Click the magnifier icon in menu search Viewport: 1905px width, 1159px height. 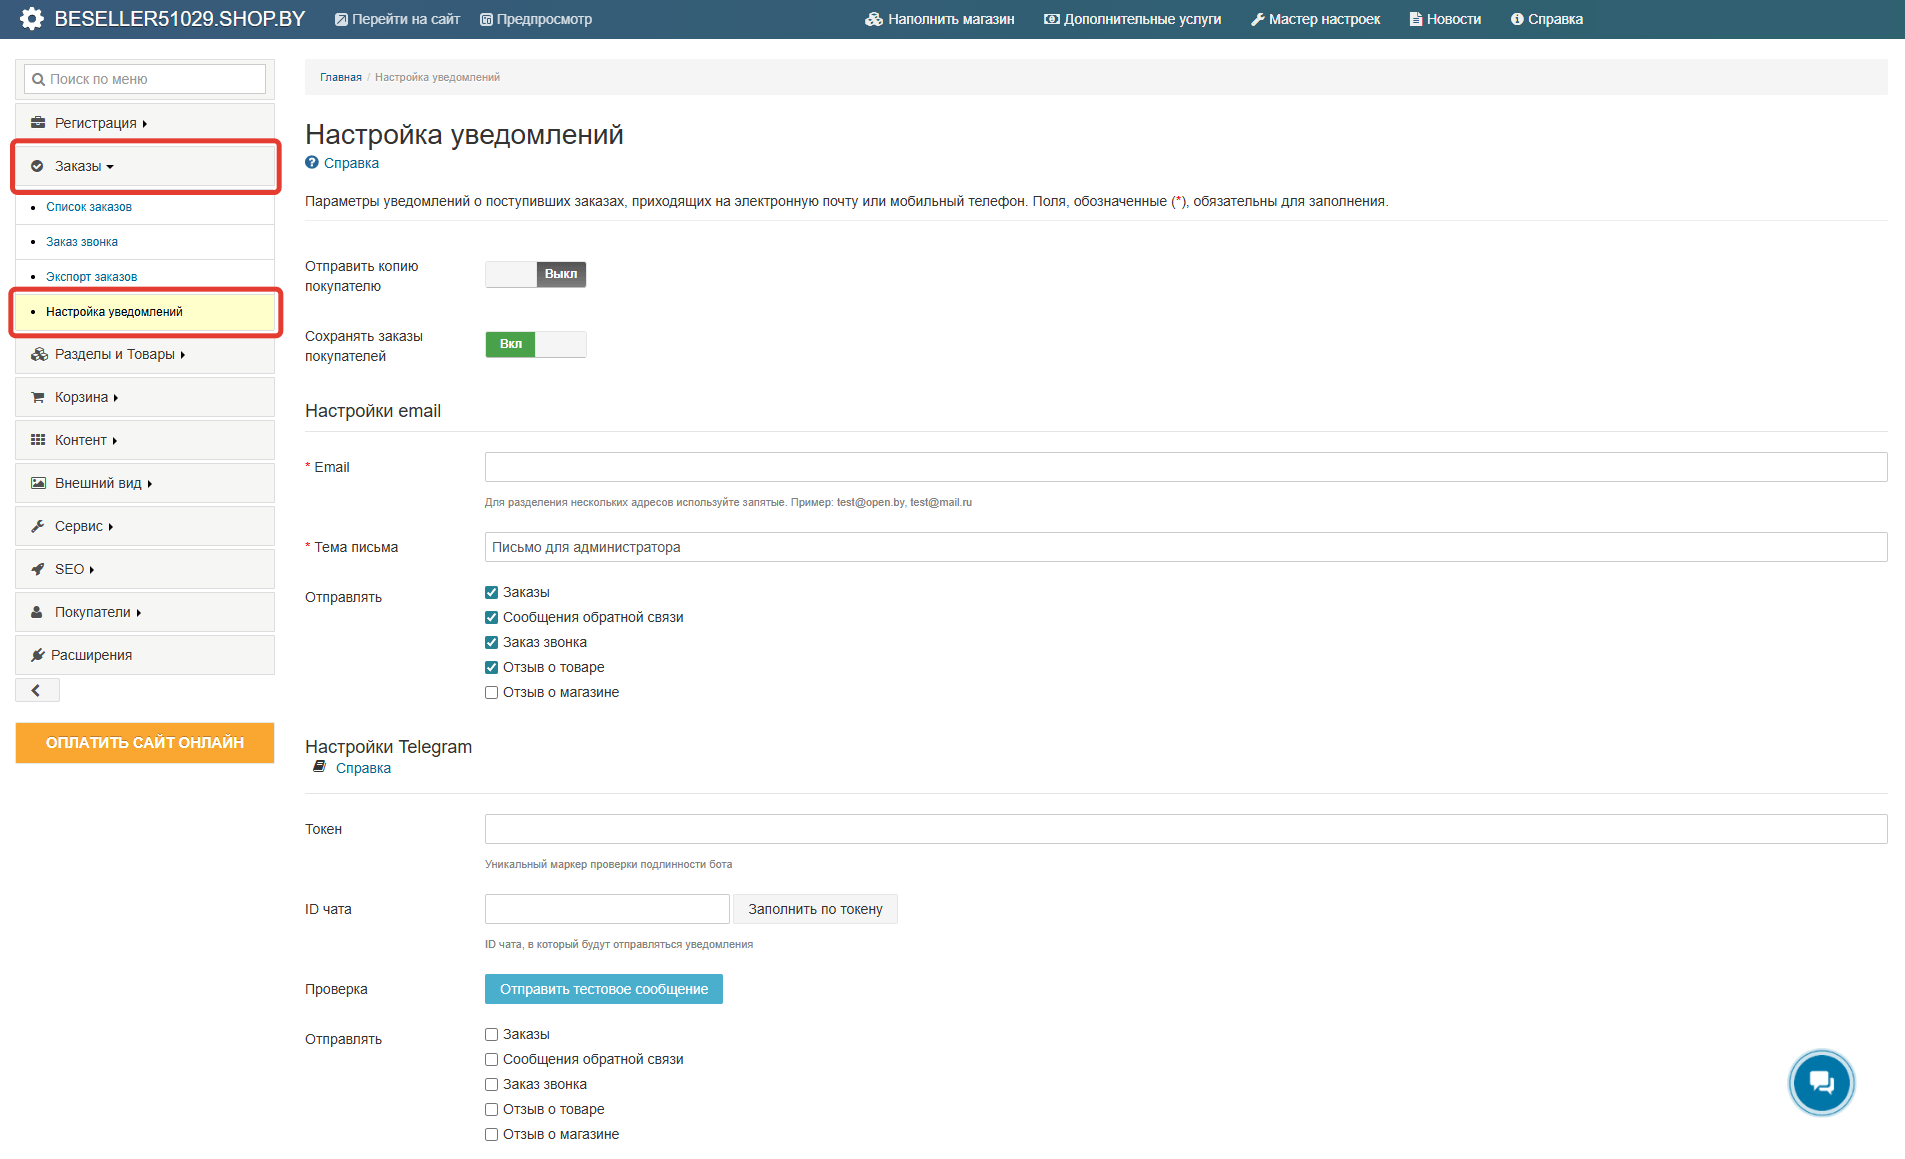click(x=38, y=80)
